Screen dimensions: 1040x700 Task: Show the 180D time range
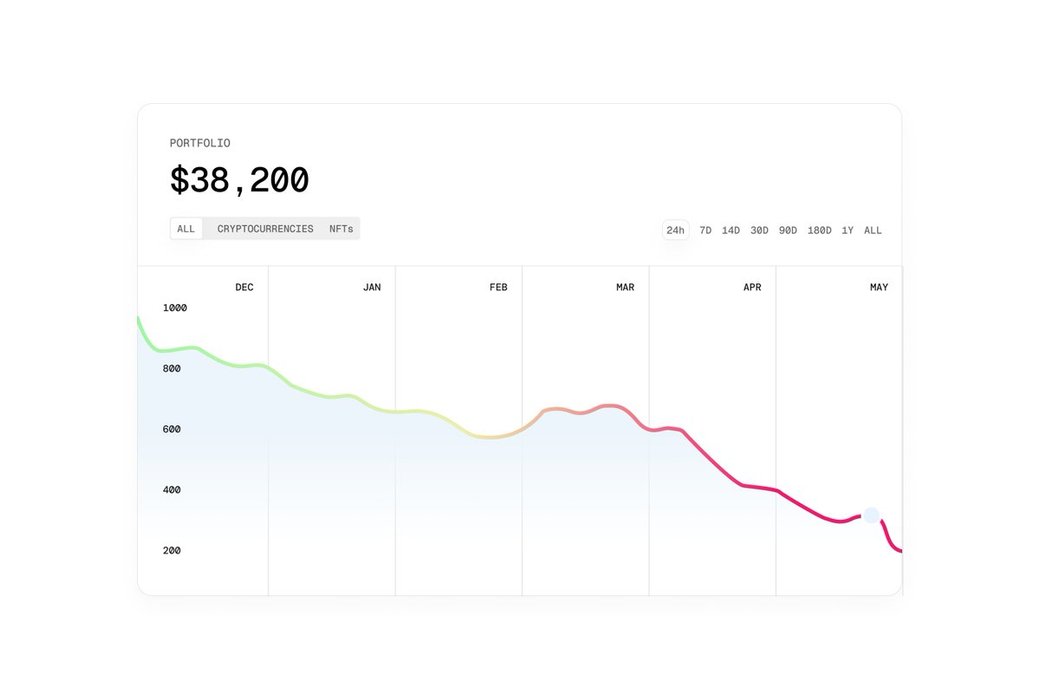pyautogui.click(x=819, y=231)
